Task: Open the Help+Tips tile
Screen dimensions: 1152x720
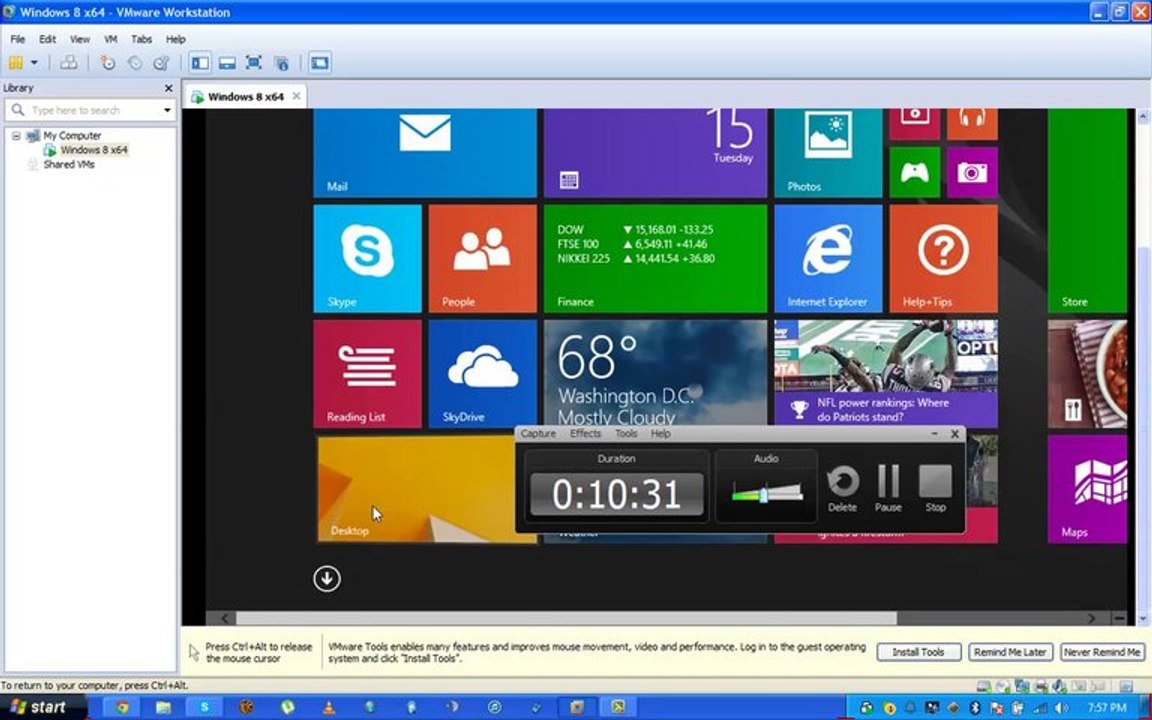Action: coord(943,259)
